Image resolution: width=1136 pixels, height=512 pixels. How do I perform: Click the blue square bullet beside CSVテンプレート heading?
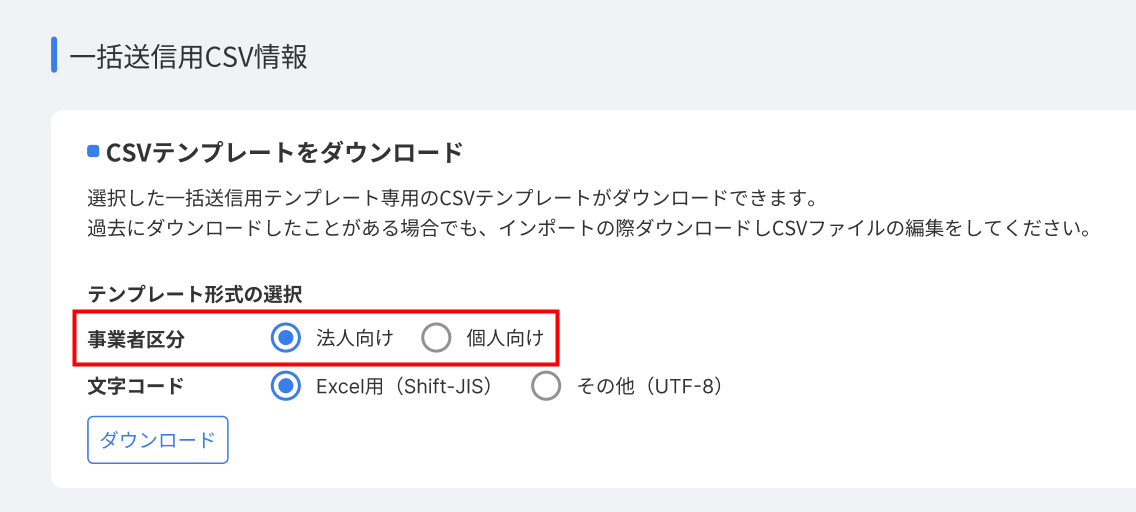[93, 152]
